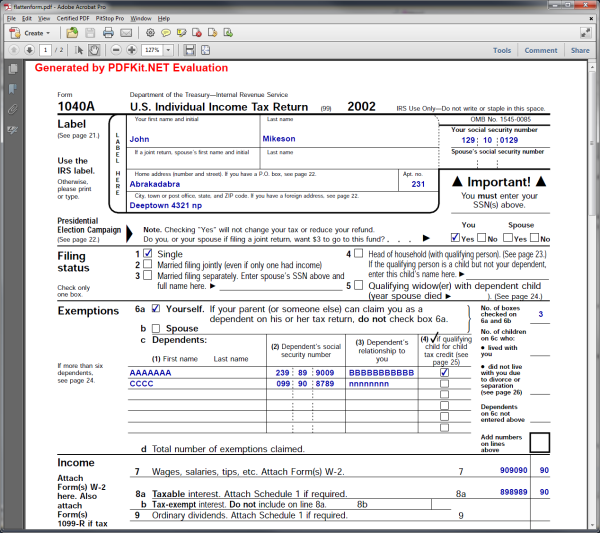Check Married filing jointly box
The width and height of the screenshot is (600, 533).
147,264
